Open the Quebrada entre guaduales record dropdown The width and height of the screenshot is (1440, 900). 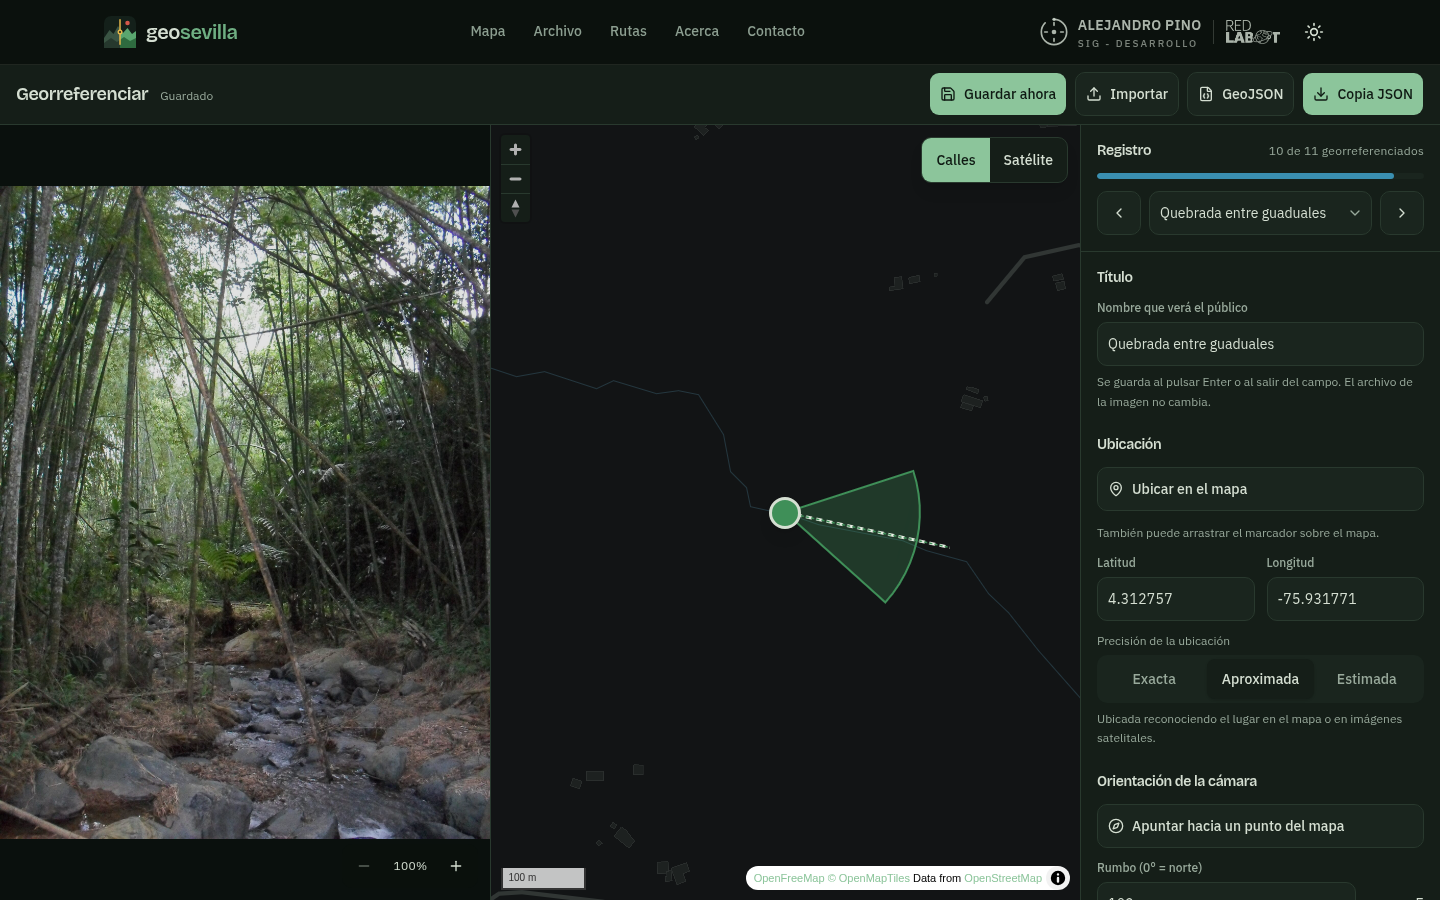coord(1260,213)
